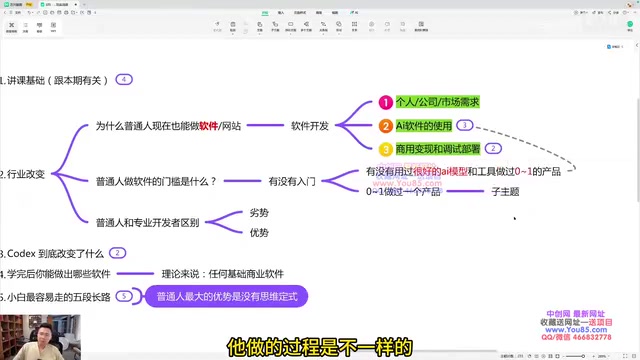Expand the 5 badge beside 小白最容易走的五段长路
The image size is (640, 360).
point(124,296)
